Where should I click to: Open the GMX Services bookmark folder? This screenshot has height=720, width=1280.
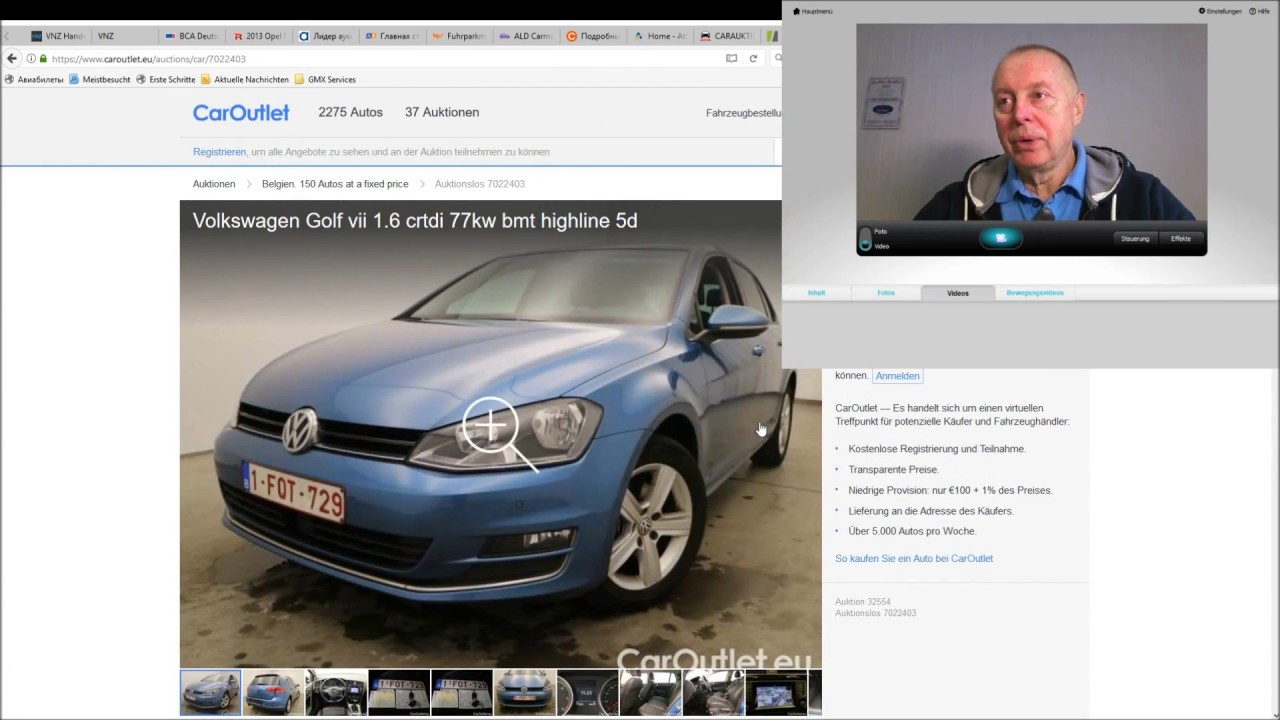click(325, 80)
